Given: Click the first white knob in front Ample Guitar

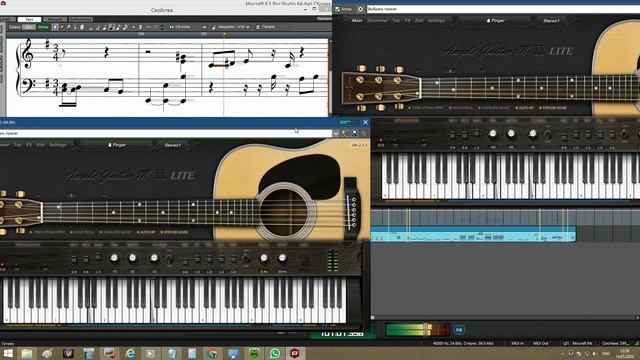Looking at the screenshot, I should click(114, 258).
